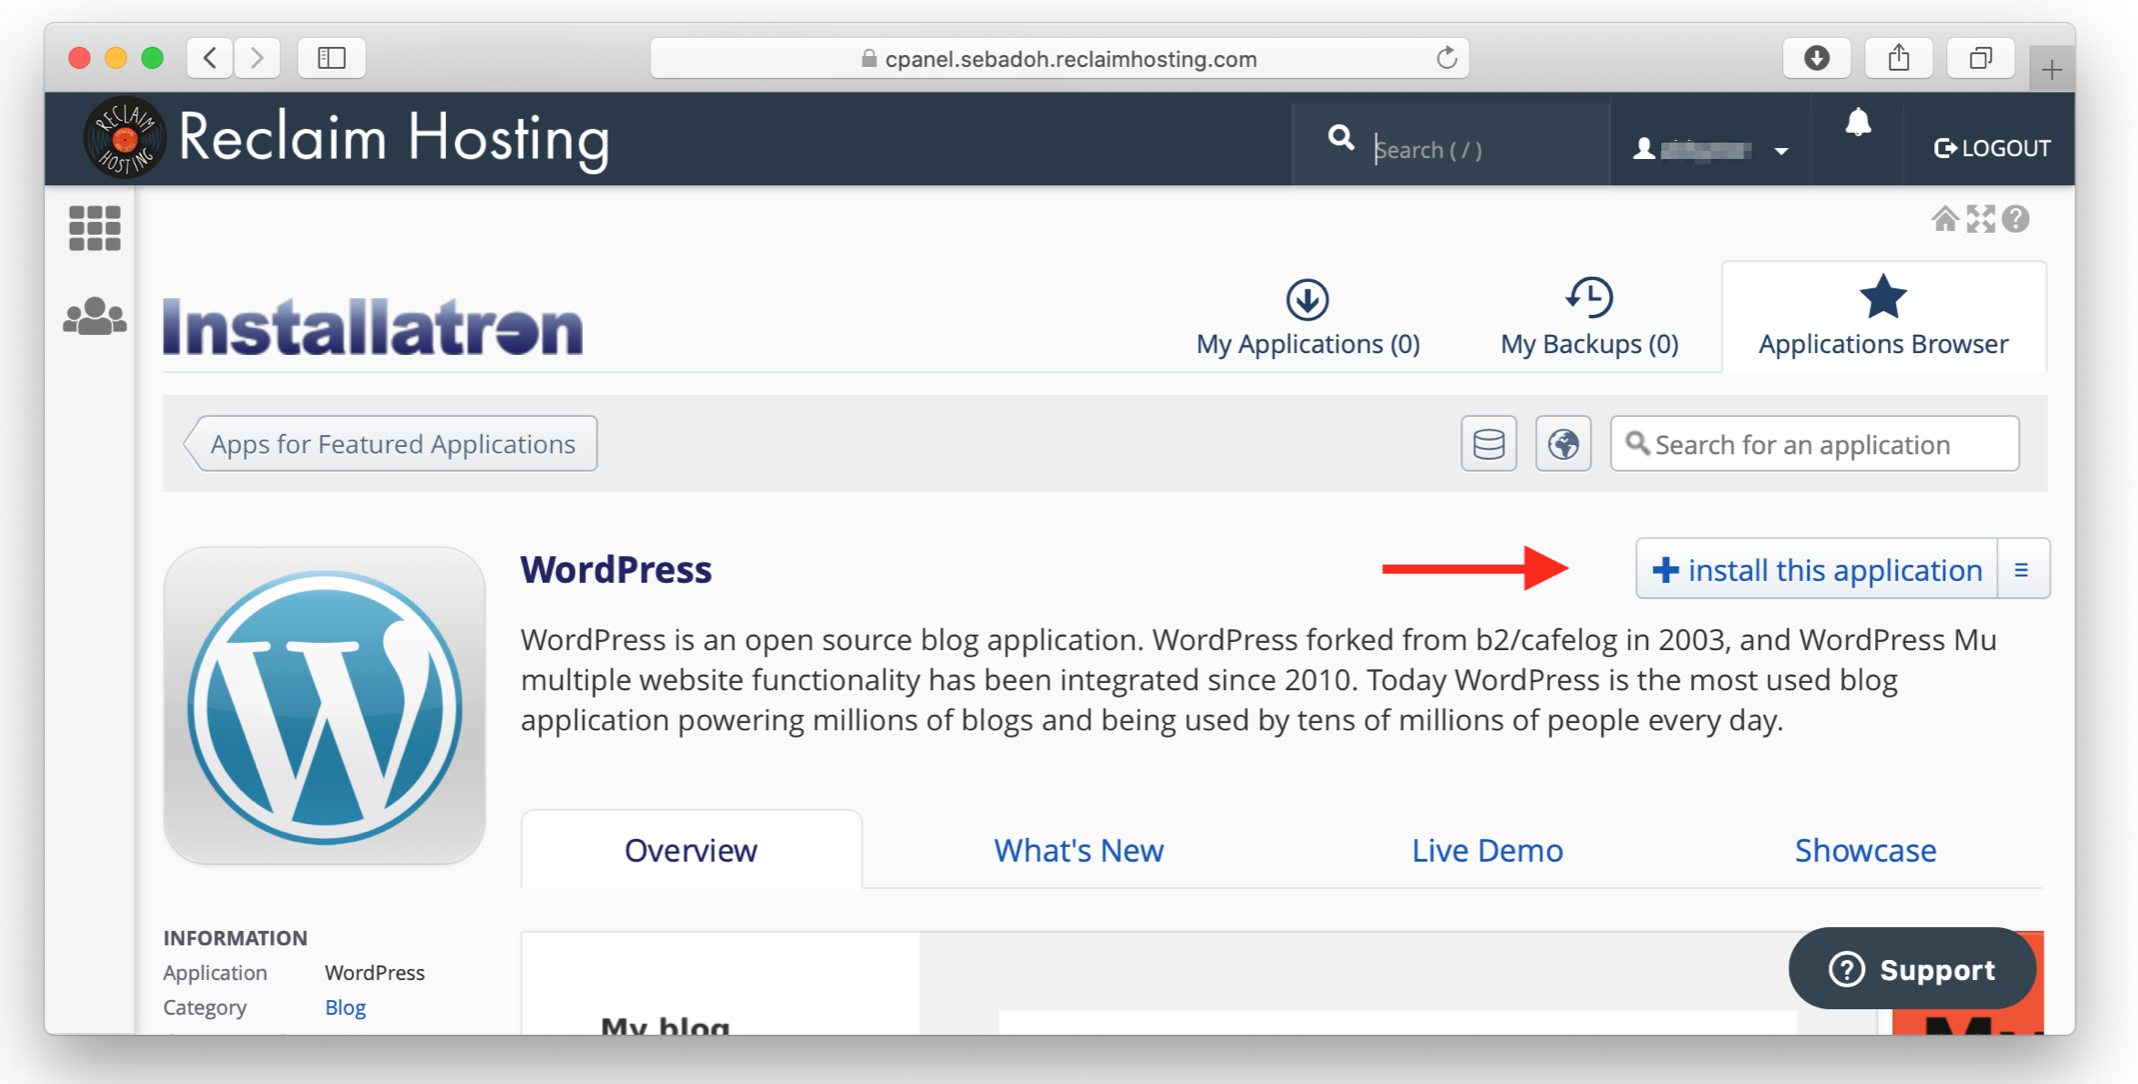Click the home icon above Applications Browser
The width and height of the screenshot is (2138, 1084).
point(1944,218)
